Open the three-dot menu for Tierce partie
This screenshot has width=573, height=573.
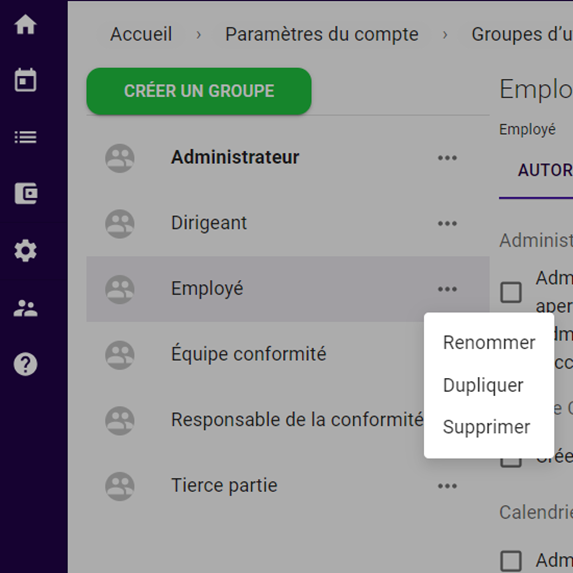pos(447,486)
